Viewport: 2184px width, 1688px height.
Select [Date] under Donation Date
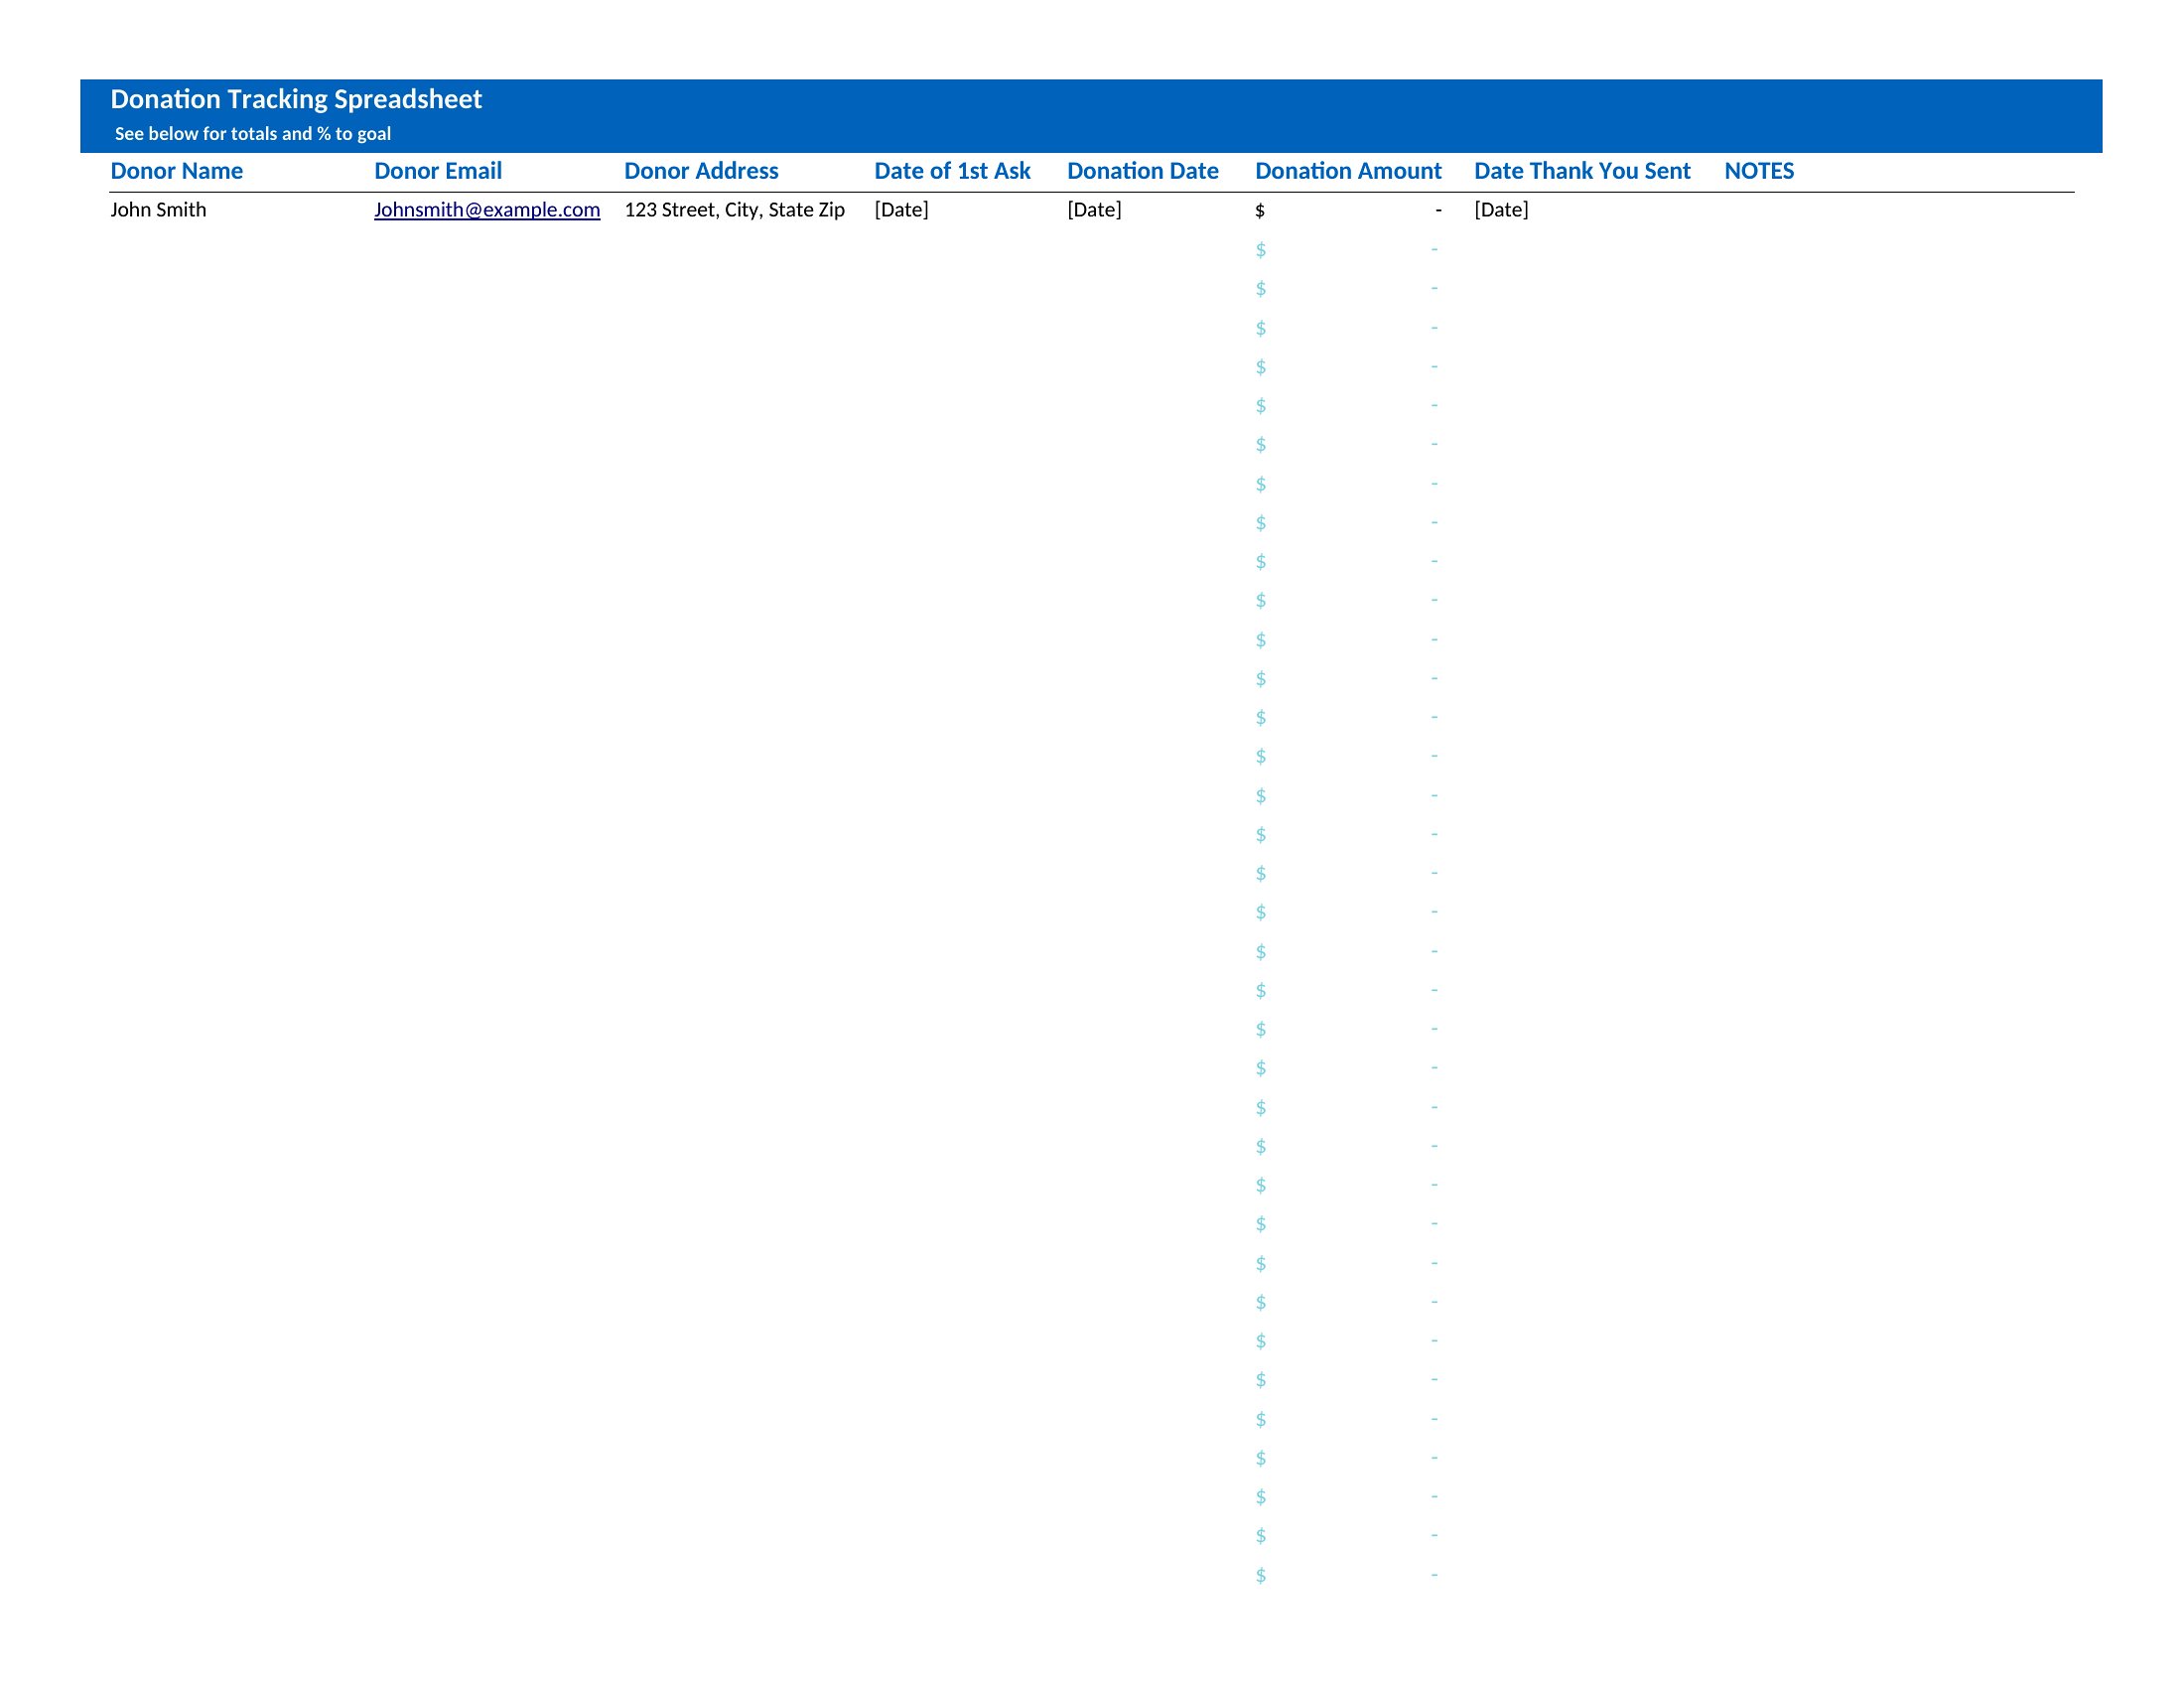(1094, 210)
